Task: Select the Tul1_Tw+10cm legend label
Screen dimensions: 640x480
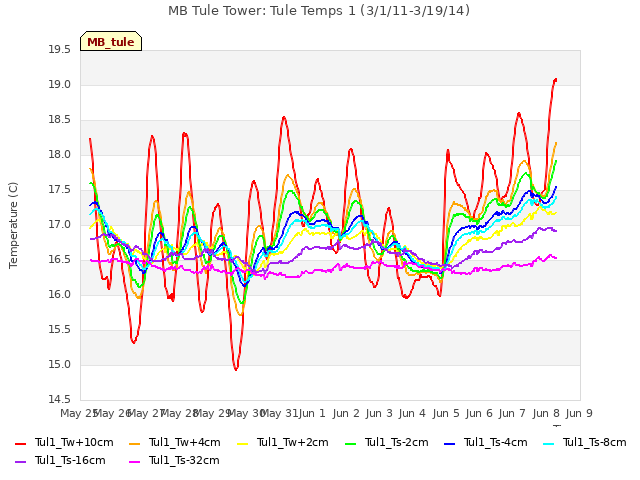Action: pos(74,442)
